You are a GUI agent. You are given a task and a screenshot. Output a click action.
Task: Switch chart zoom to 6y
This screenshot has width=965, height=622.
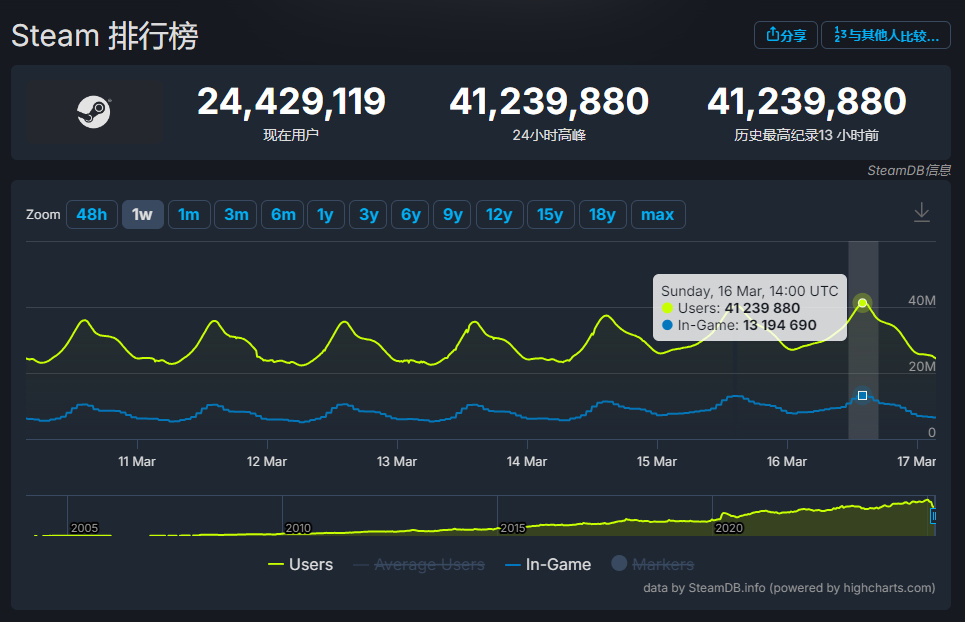click(410, 215)
